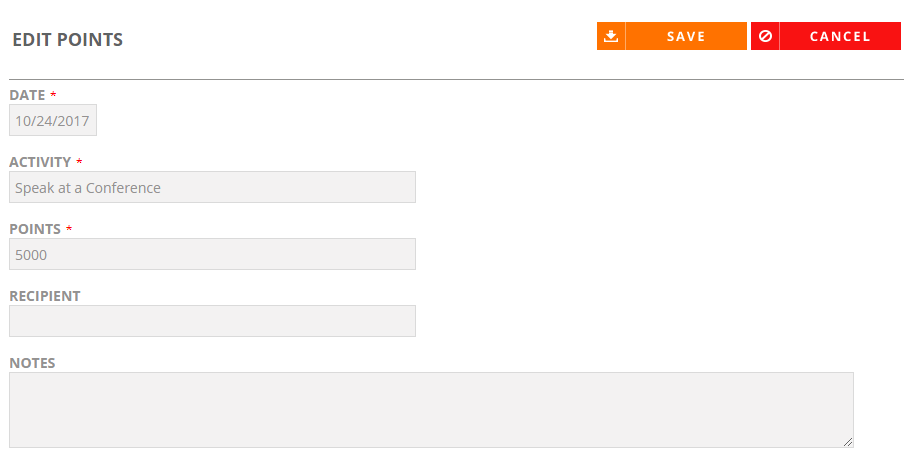
Task: Select the Points field containing 5000
Action: [x=212, y=254]
